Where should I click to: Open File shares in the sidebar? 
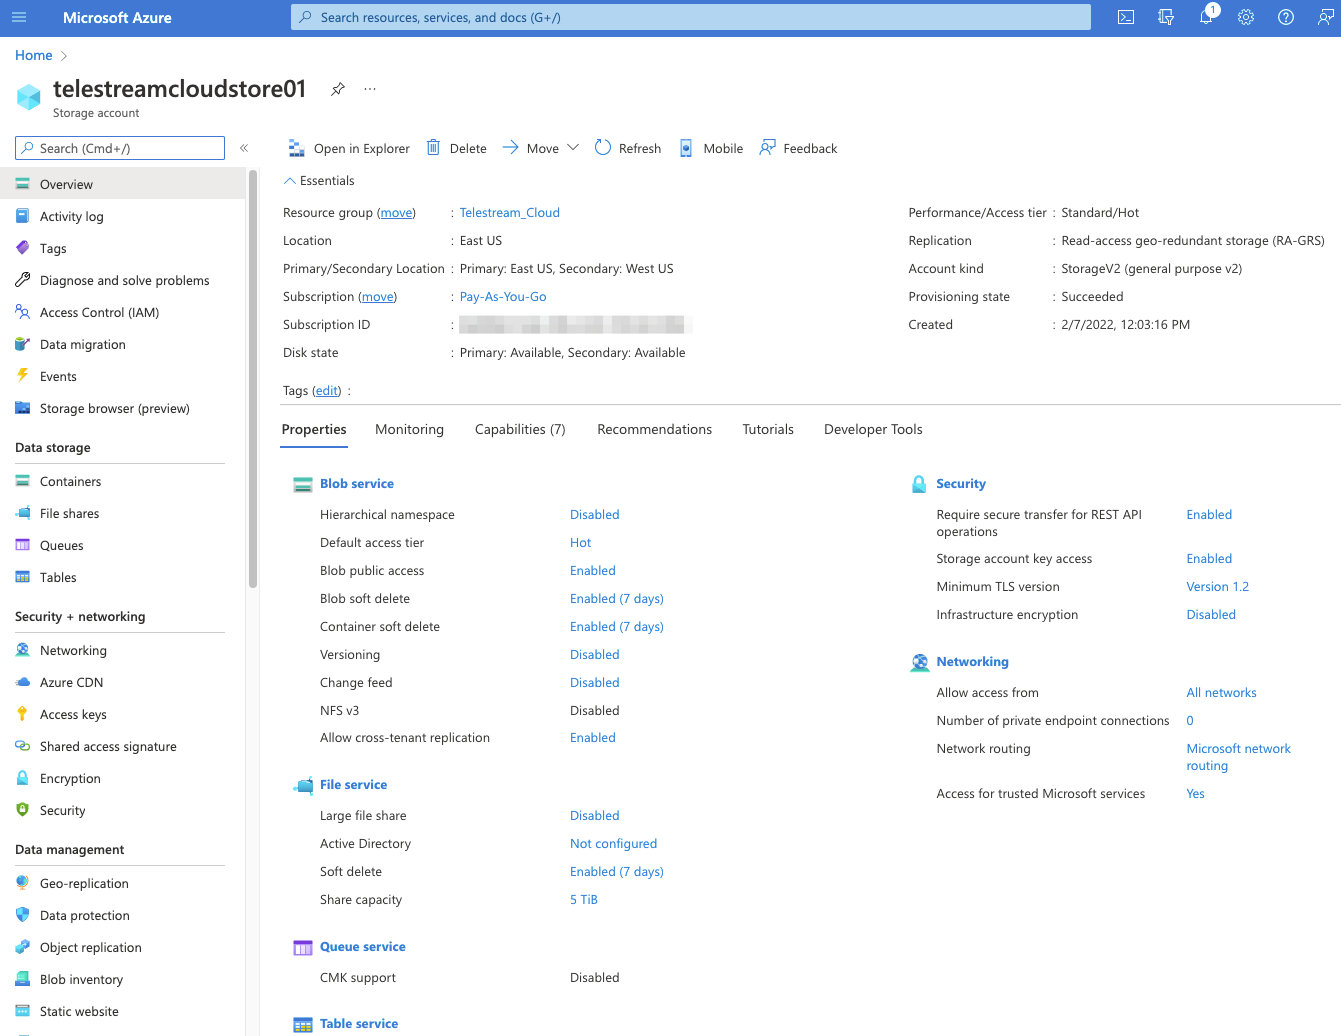click(x=122, y=513)
